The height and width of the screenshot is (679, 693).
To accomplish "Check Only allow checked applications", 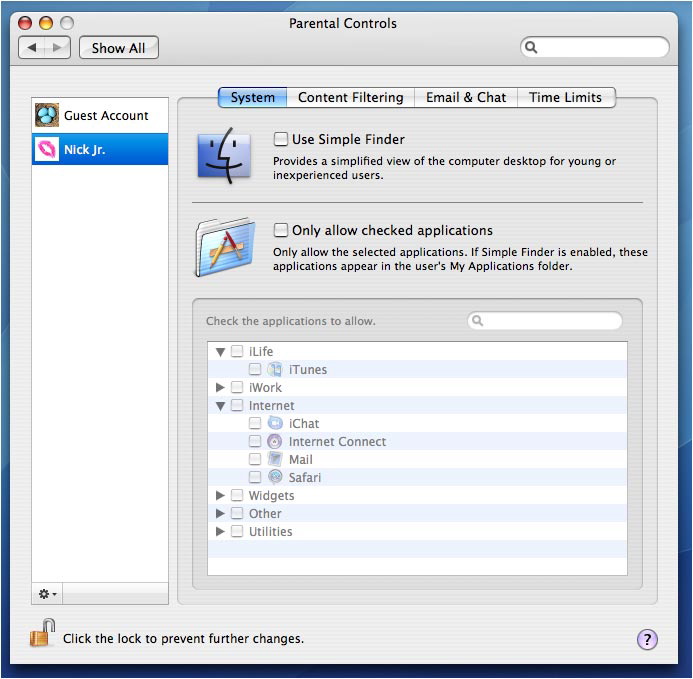I will [281, 230].
